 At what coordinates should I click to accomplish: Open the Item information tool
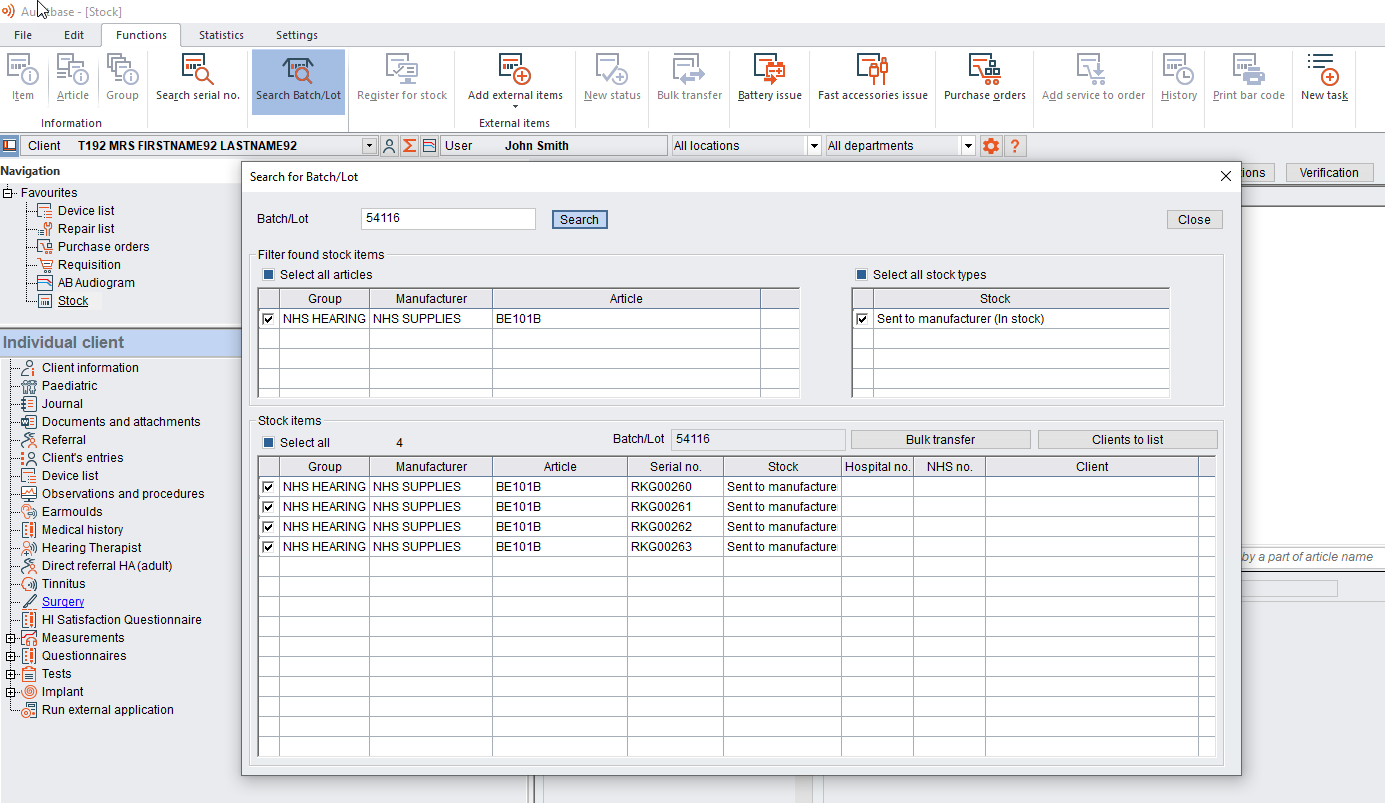23,78
